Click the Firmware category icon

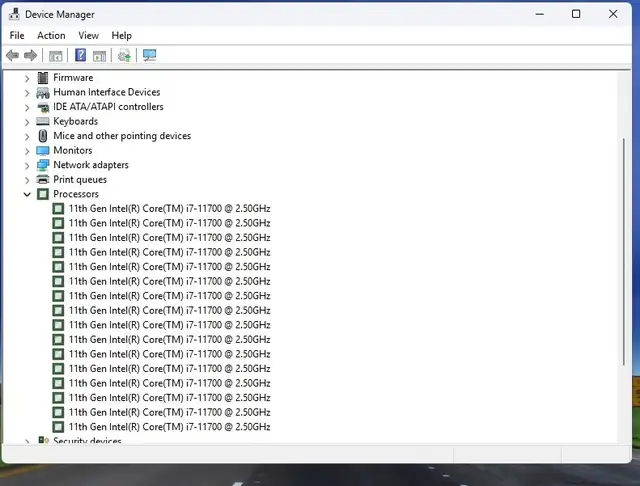[42, 78]
